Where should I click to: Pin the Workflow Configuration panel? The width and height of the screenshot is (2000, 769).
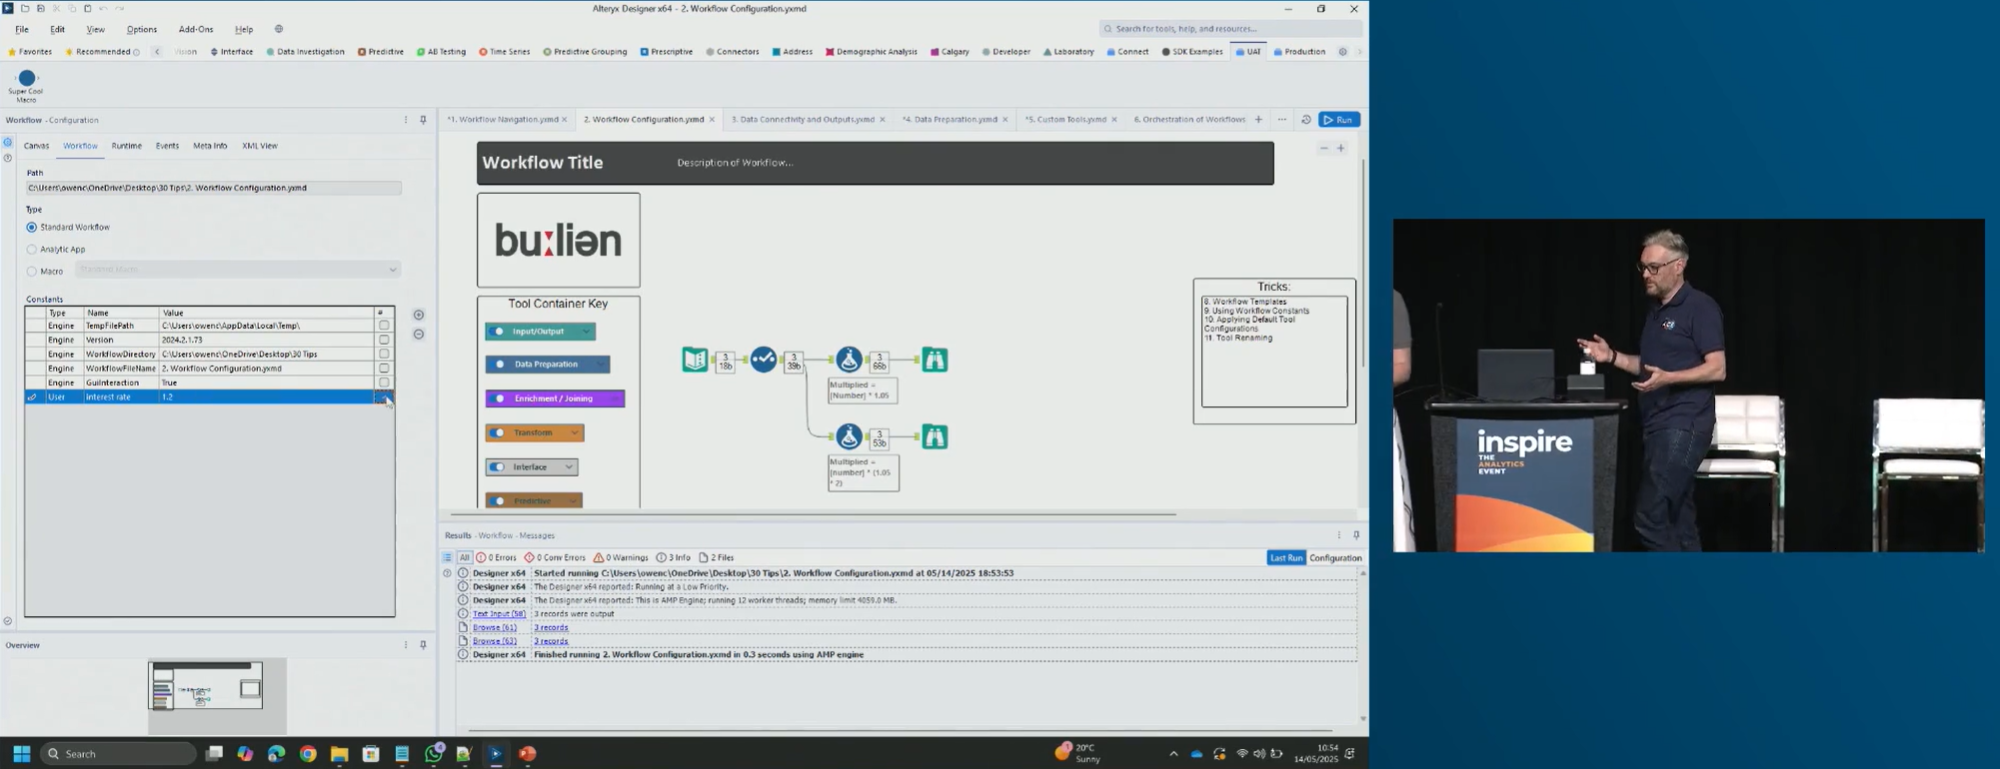[423, 120]
